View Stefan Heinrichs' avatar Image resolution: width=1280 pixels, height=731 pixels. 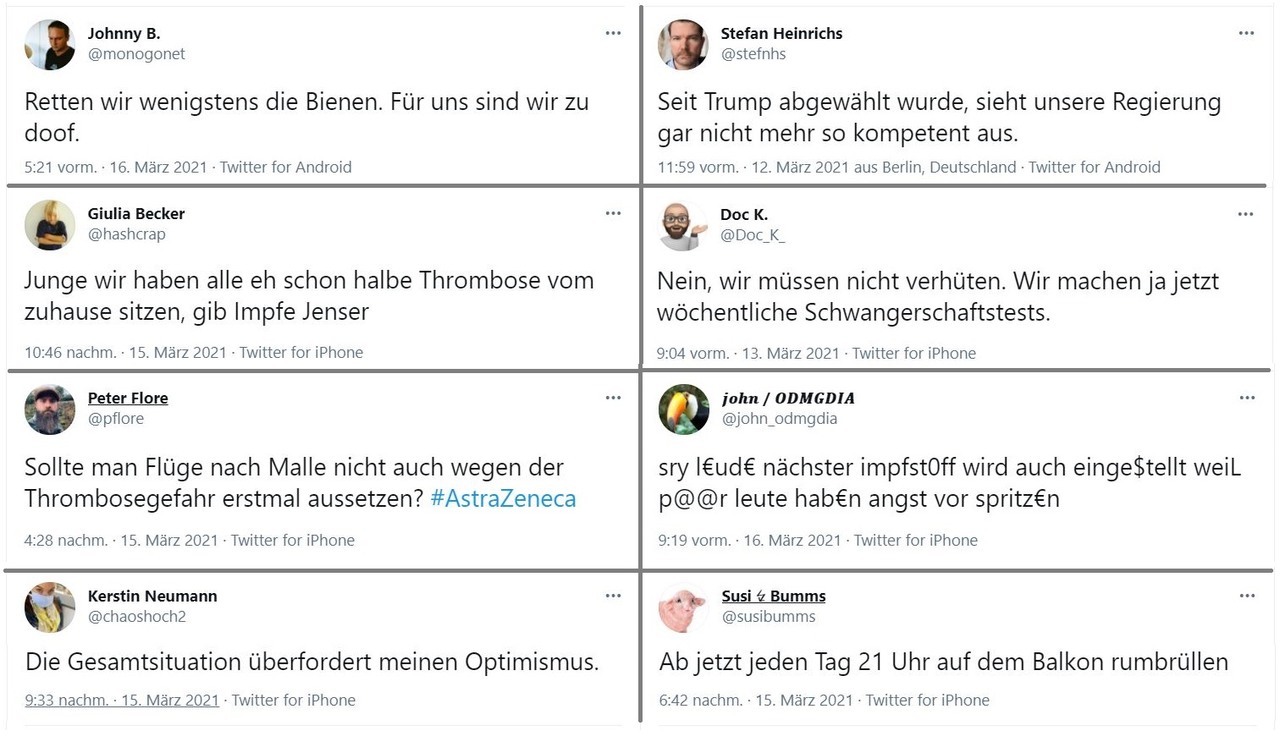click(683, 45)
